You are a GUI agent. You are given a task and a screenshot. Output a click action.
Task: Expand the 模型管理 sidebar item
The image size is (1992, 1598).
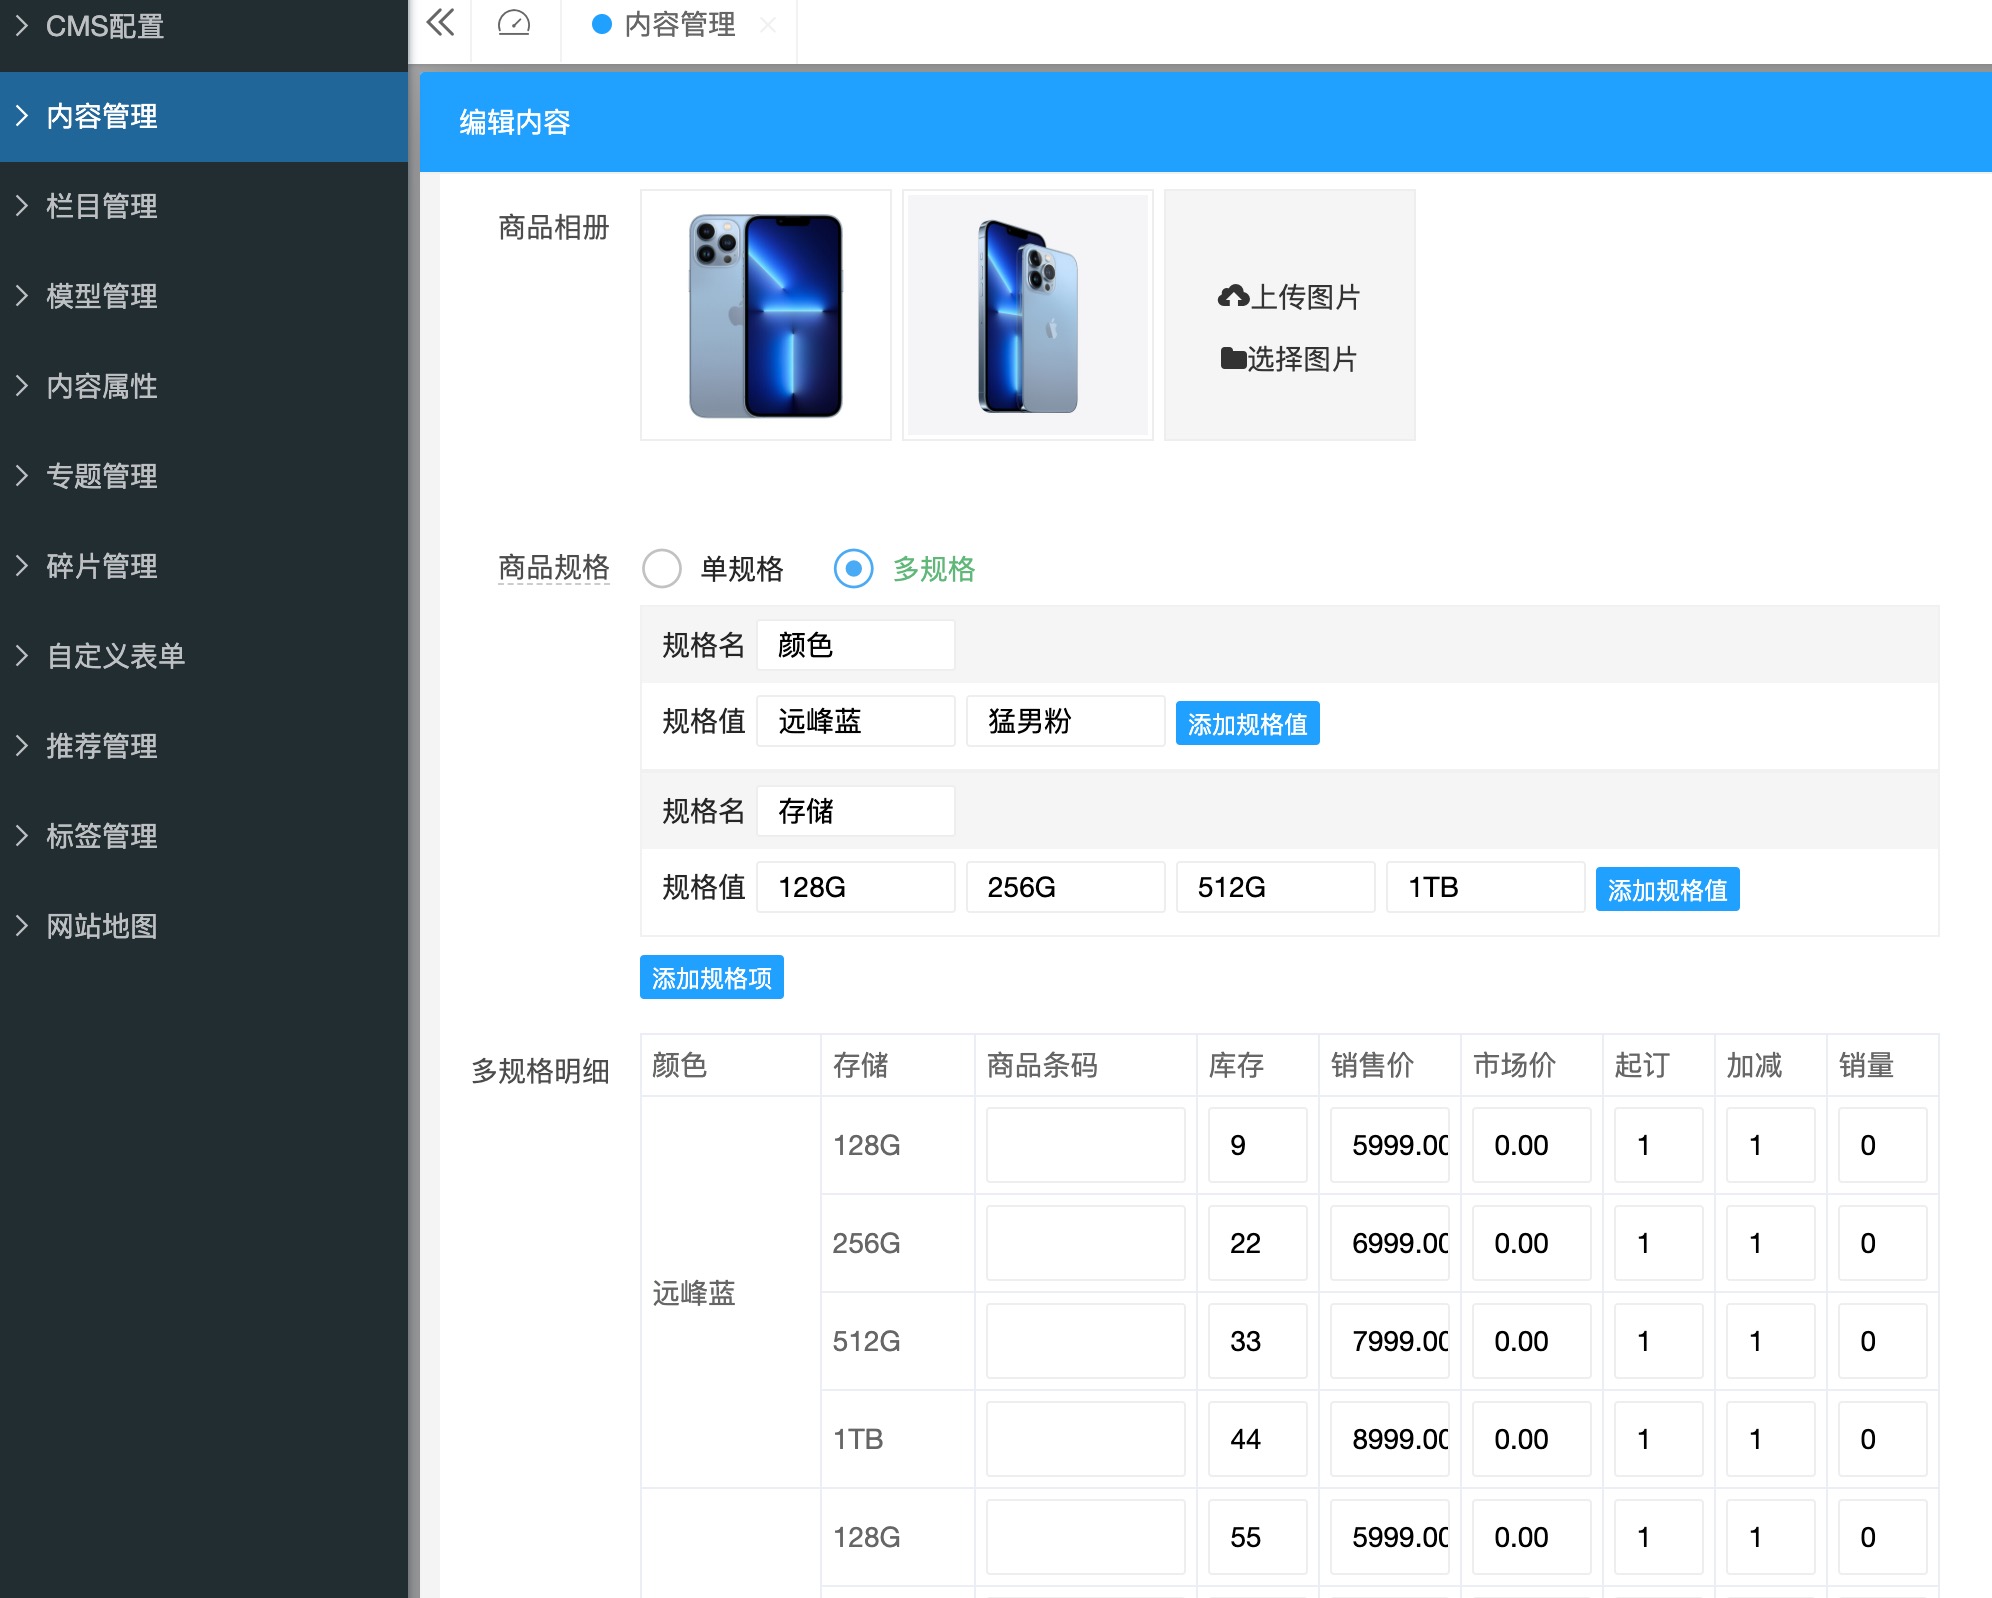(x=204, y=296)
